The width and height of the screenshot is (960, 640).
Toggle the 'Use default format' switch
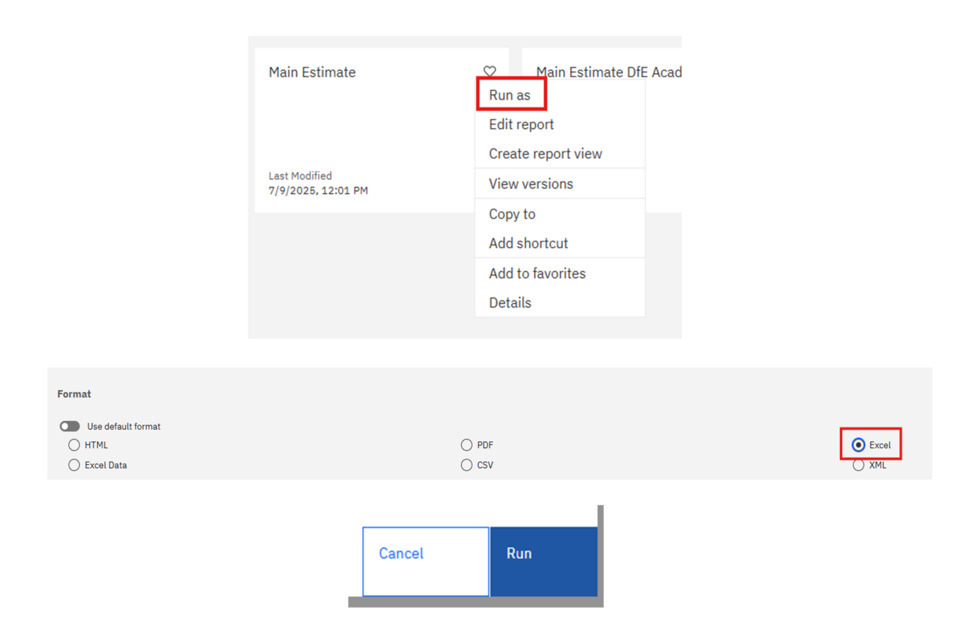point(70,426)
